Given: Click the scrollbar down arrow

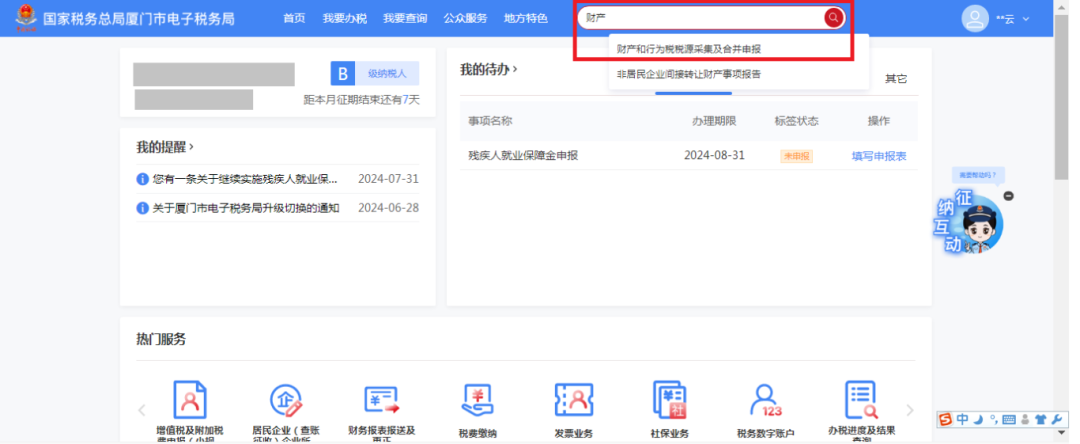Looking at the screenshot, I should [1061, 432].
